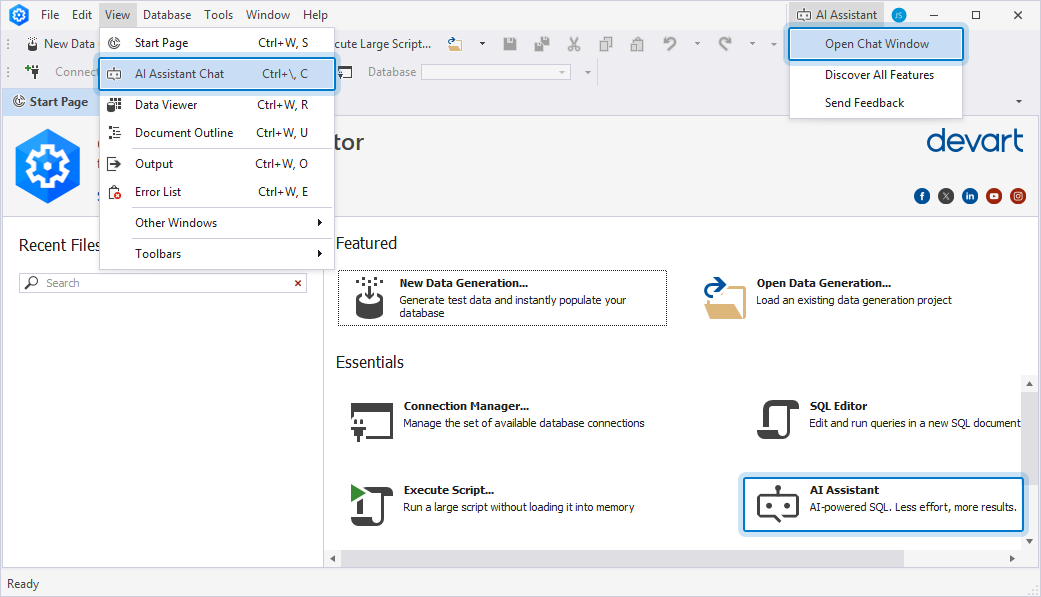Click the Copy icon in the toolbar

pos(605,44)
